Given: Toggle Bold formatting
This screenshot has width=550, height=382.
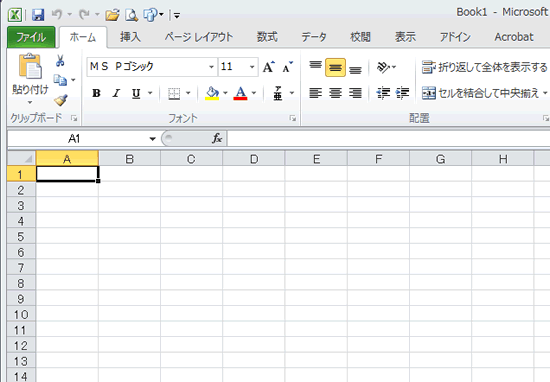Looking at the screenshot, I should tap(96, 93).
